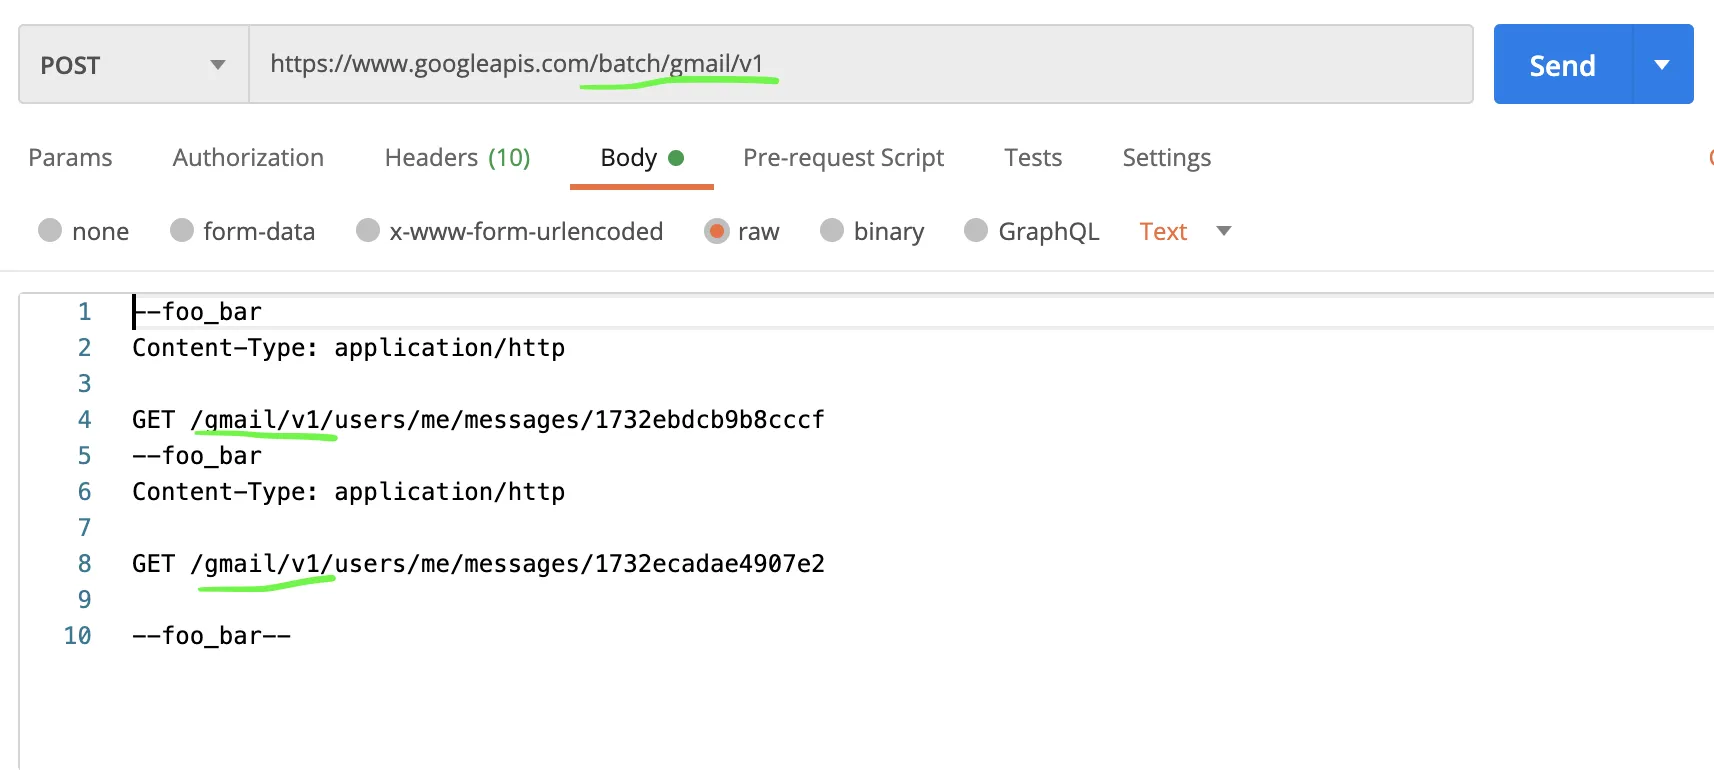
Task: Select the raw radio button
Action: (716, 231)
